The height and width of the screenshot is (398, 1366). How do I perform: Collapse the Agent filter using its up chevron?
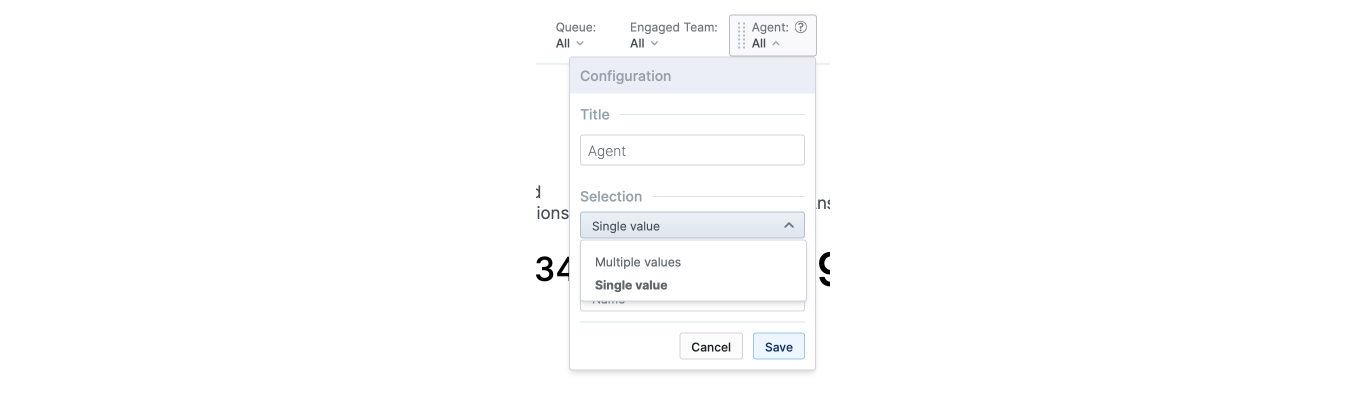[776, 44]
